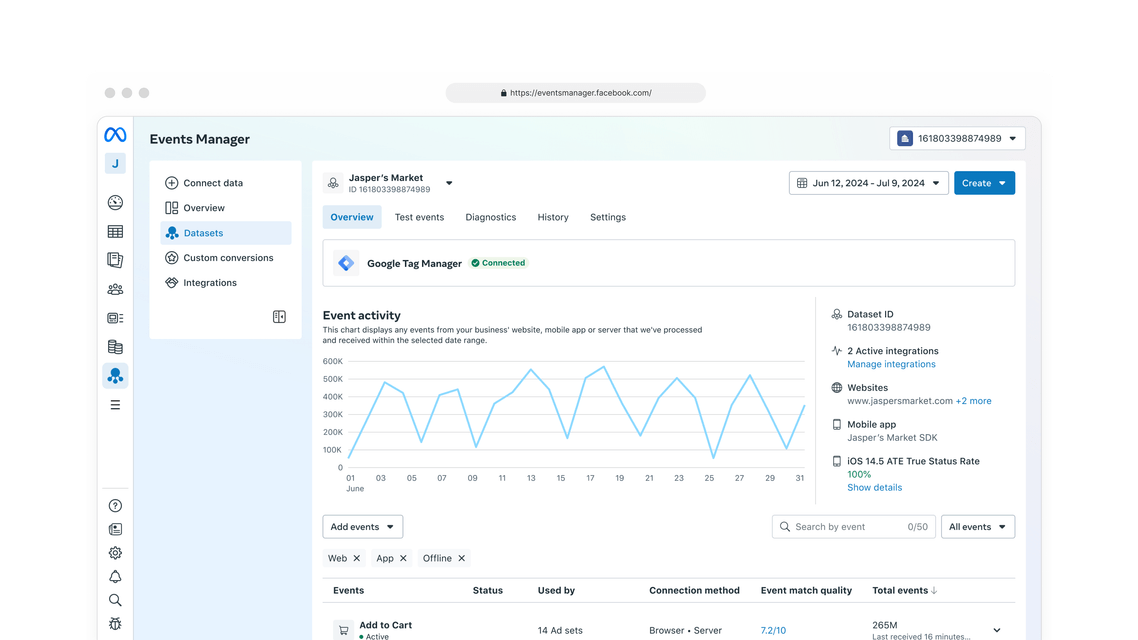Viewport: 1138px width, 640px height.
Task: Open the Create dropdown button
Action: tap(984, 183)
